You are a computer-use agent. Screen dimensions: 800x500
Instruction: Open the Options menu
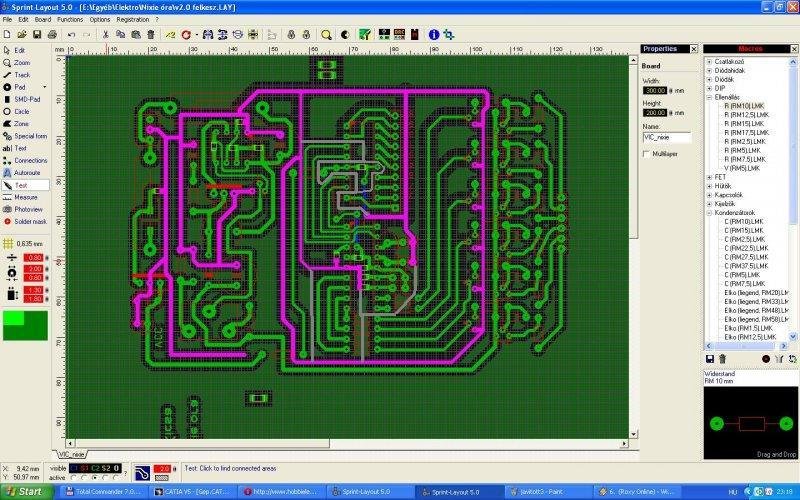(100, 19)
